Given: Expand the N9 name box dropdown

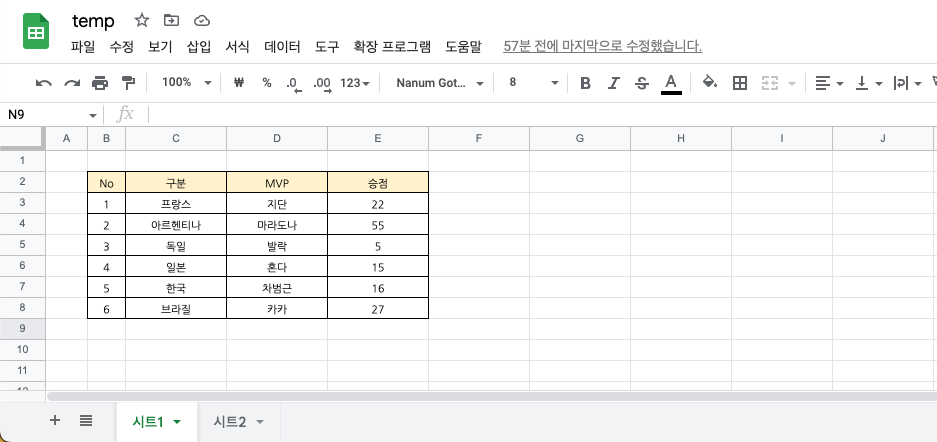Looking at the screenshot, I should click(x=93, y=115).
